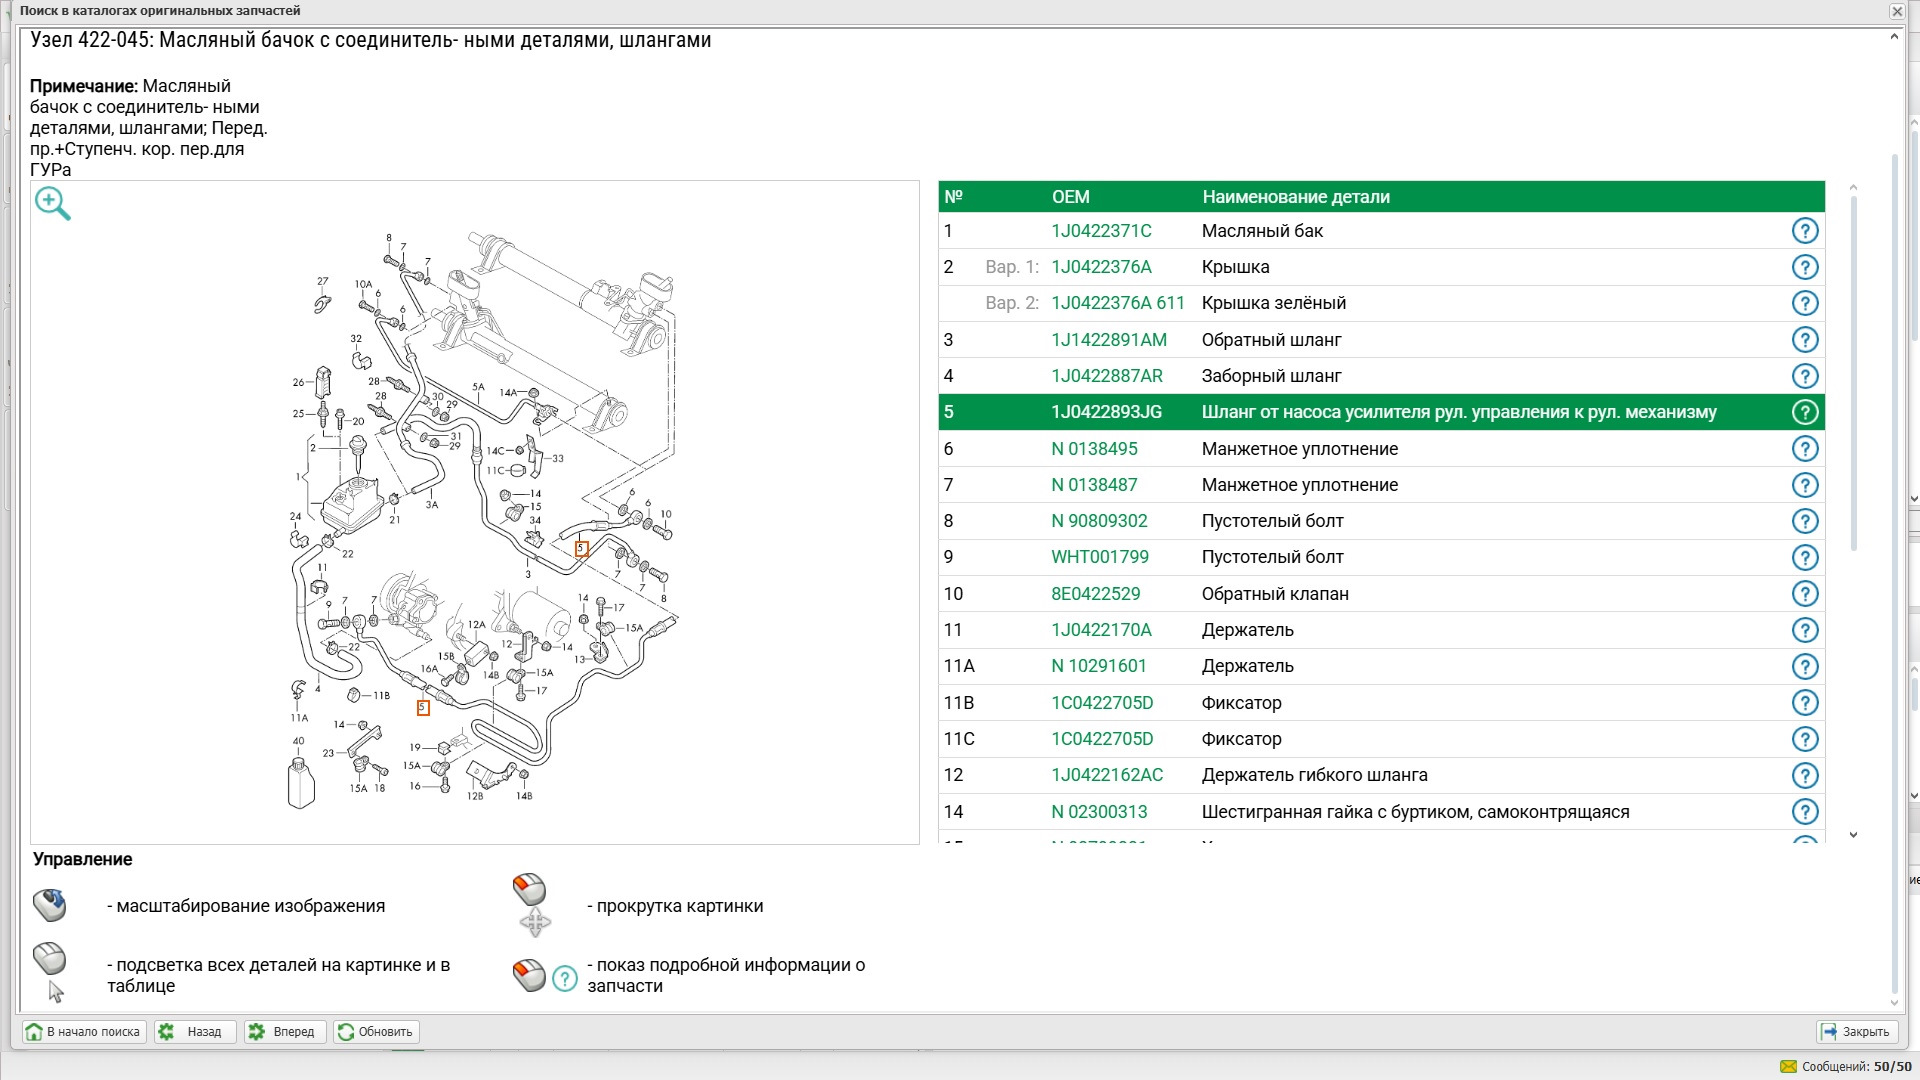Select part marker 5 on diagram hose
The image size is (1920, 1080).
point(581,548)
